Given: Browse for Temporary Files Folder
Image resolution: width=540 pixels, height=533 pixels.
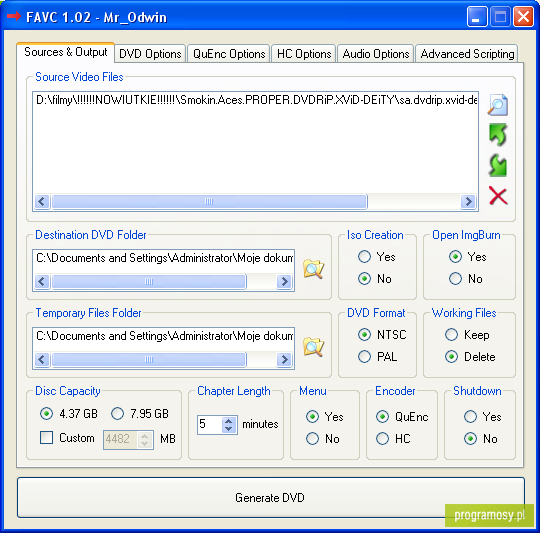Looking at the screenshot, I should 313,347.
